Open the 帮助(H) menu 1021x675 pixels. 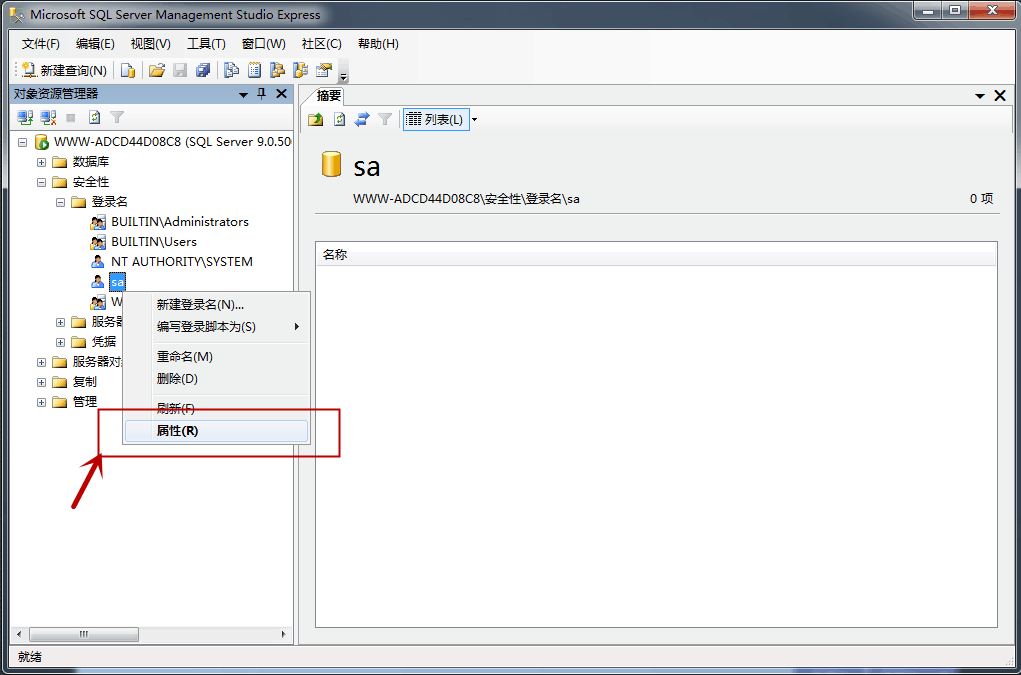378,44
